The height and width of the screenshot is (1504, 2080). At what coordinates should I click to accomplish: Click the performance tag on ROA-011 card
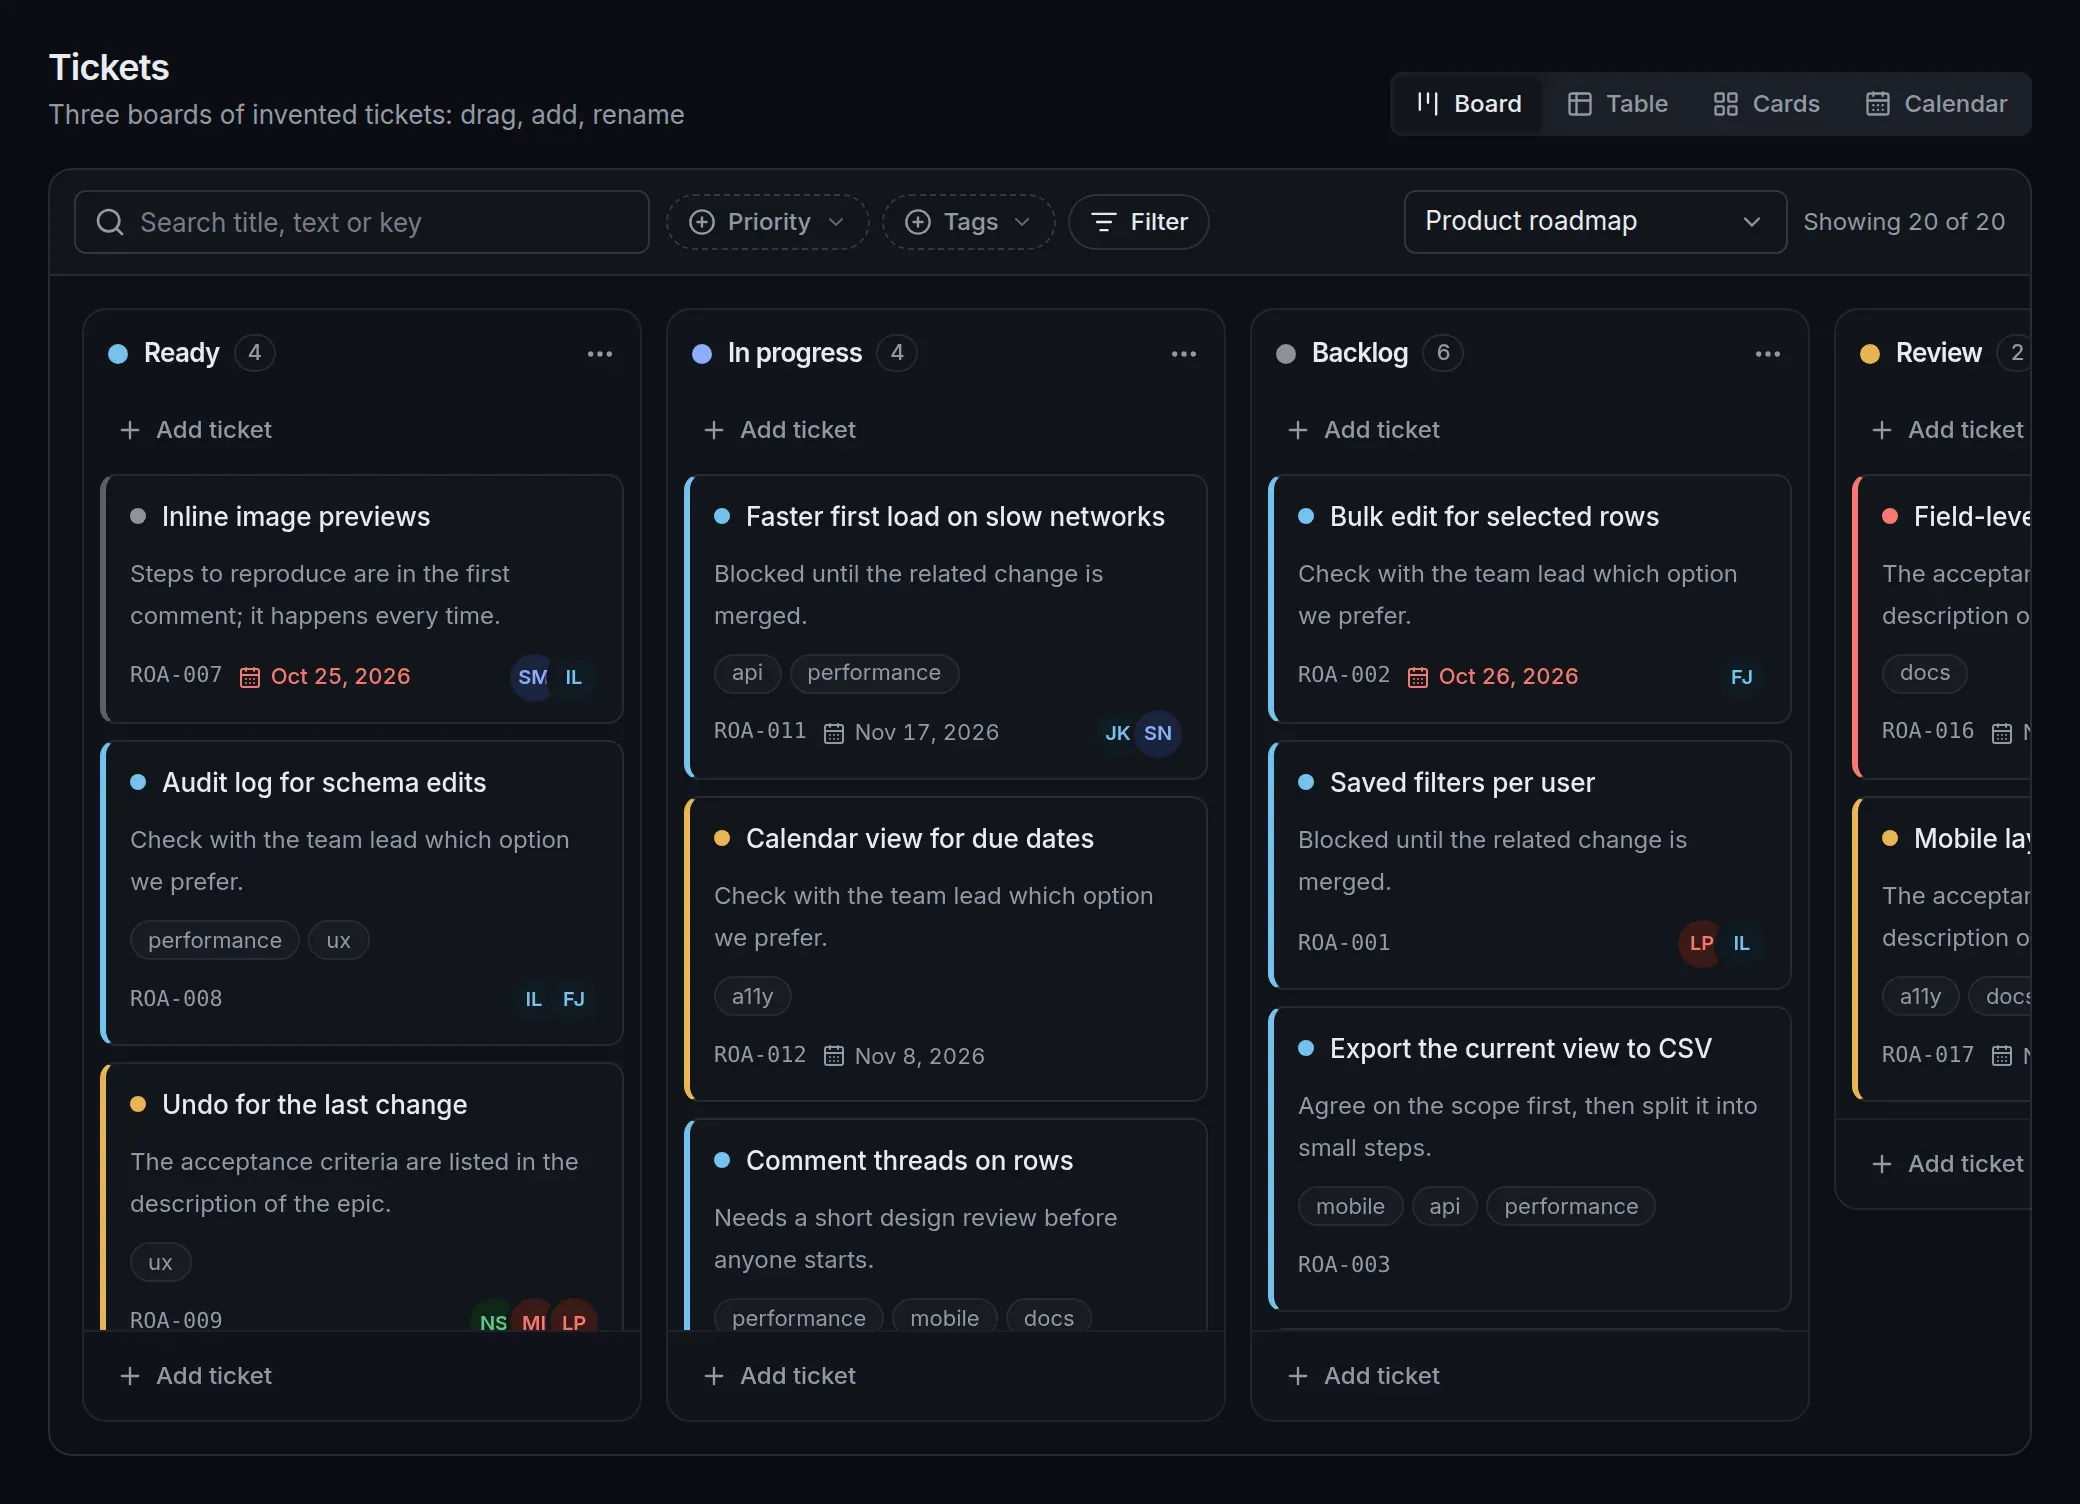coord(874,673)
